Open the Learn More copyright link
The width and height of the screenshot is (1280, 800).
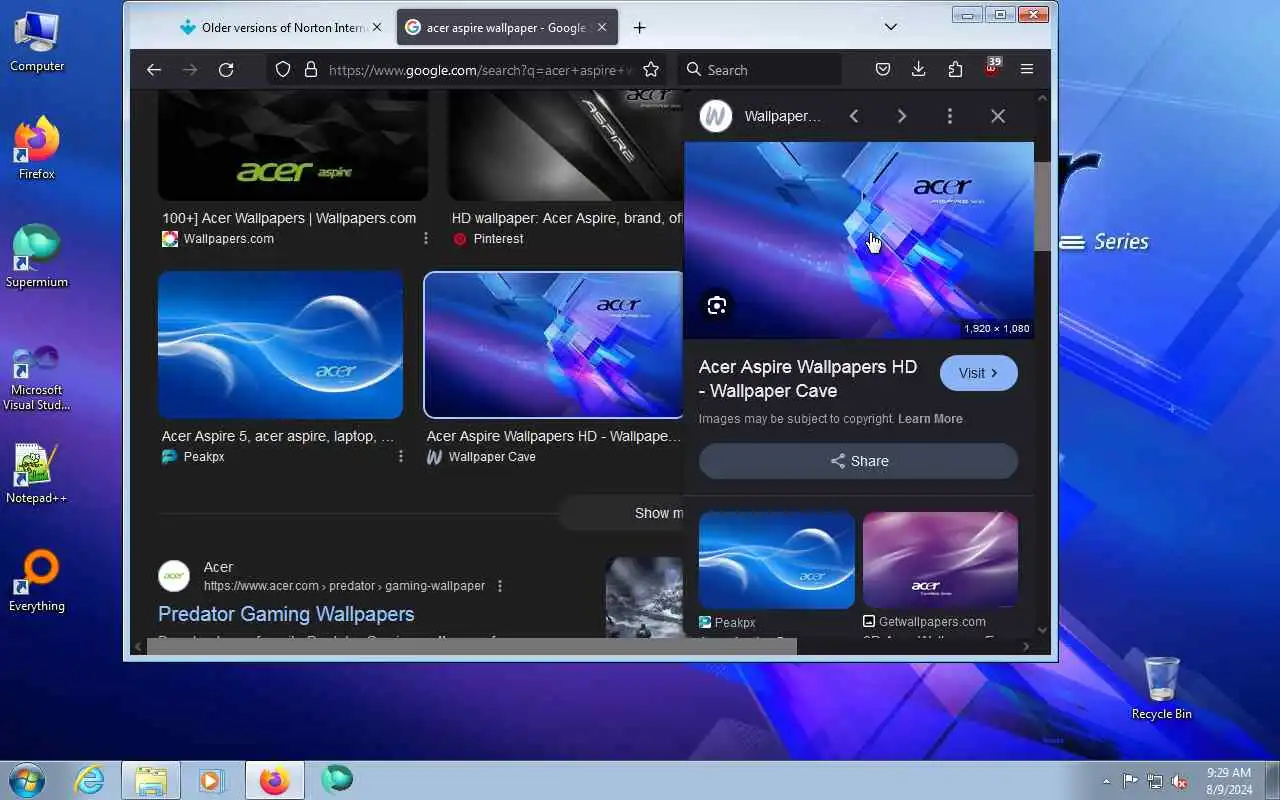pos(930,419)
